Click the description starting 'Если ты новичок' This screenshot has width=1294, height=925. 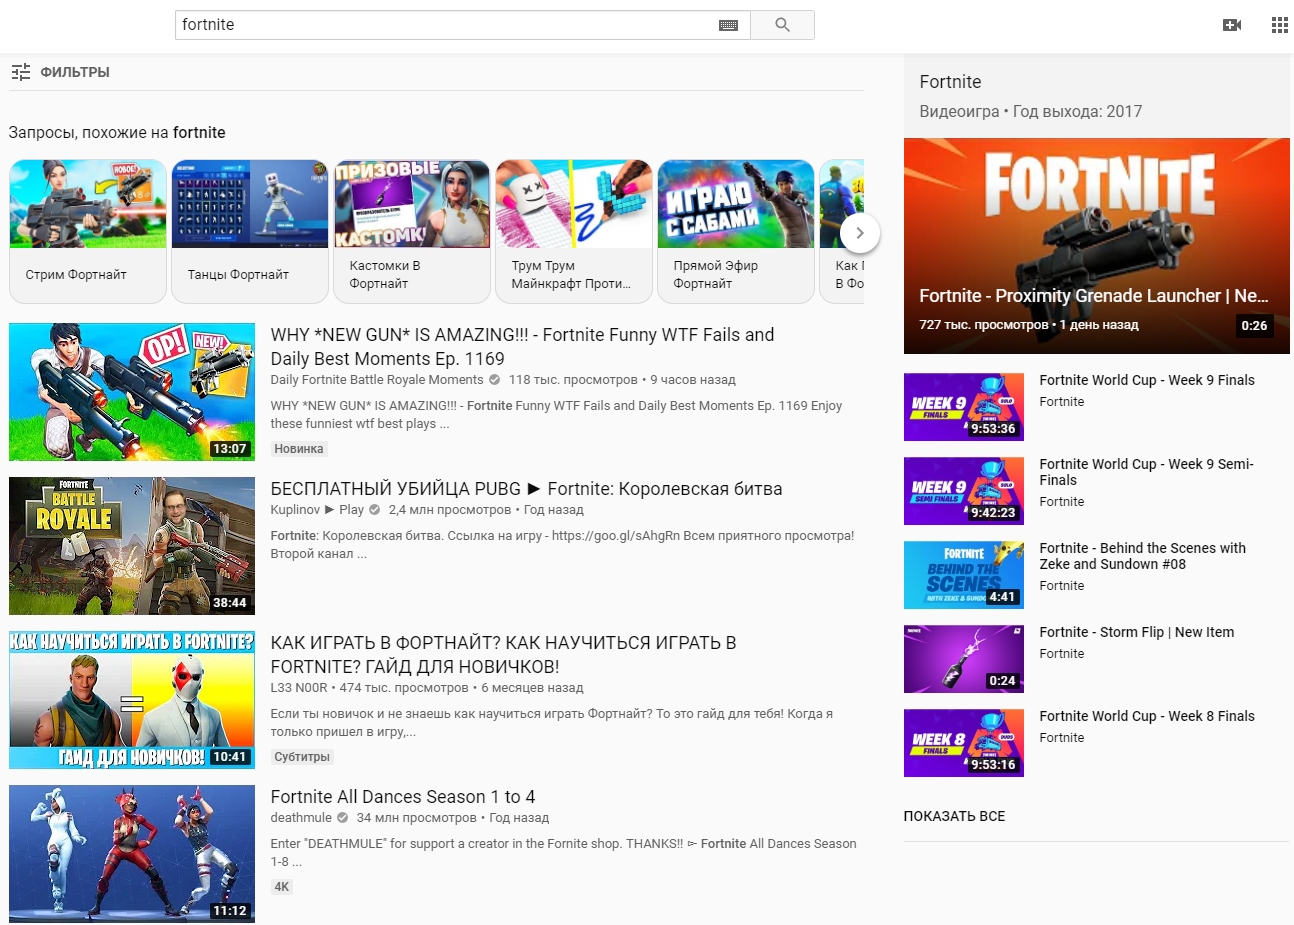(x=551, y=723)
